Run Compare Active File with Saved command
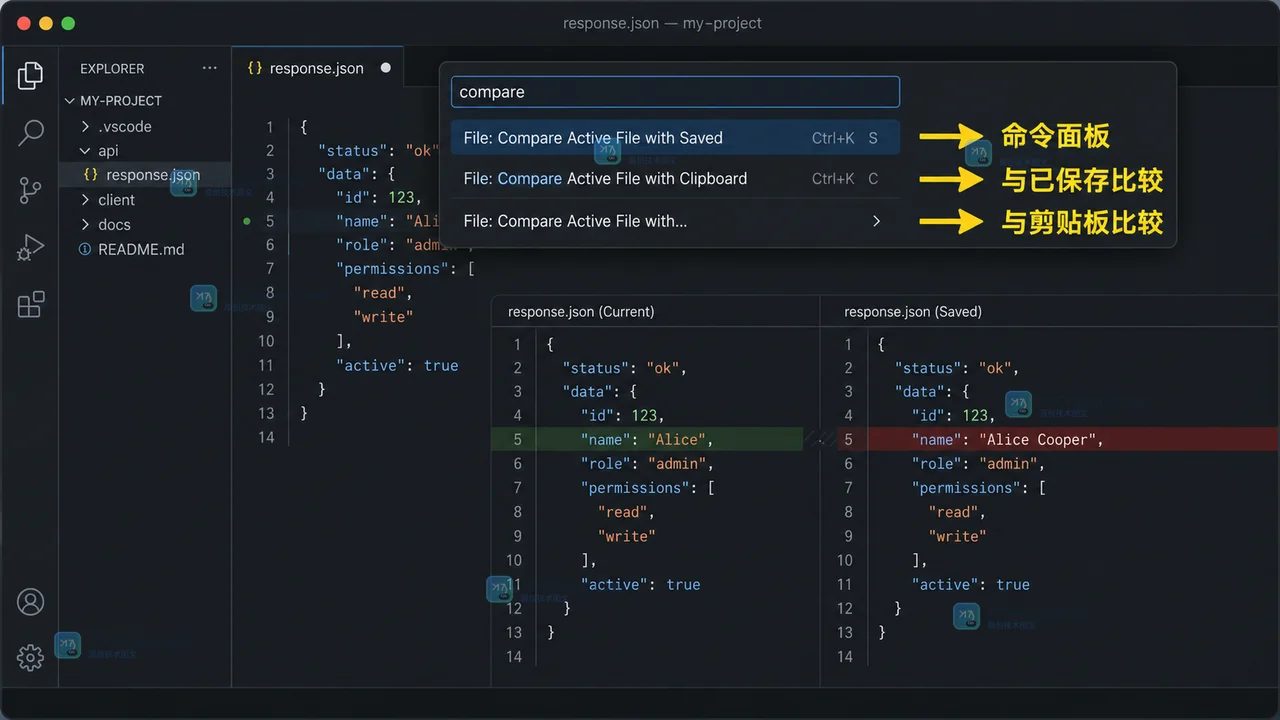1280x720 pixels. (x=675, y=138)
